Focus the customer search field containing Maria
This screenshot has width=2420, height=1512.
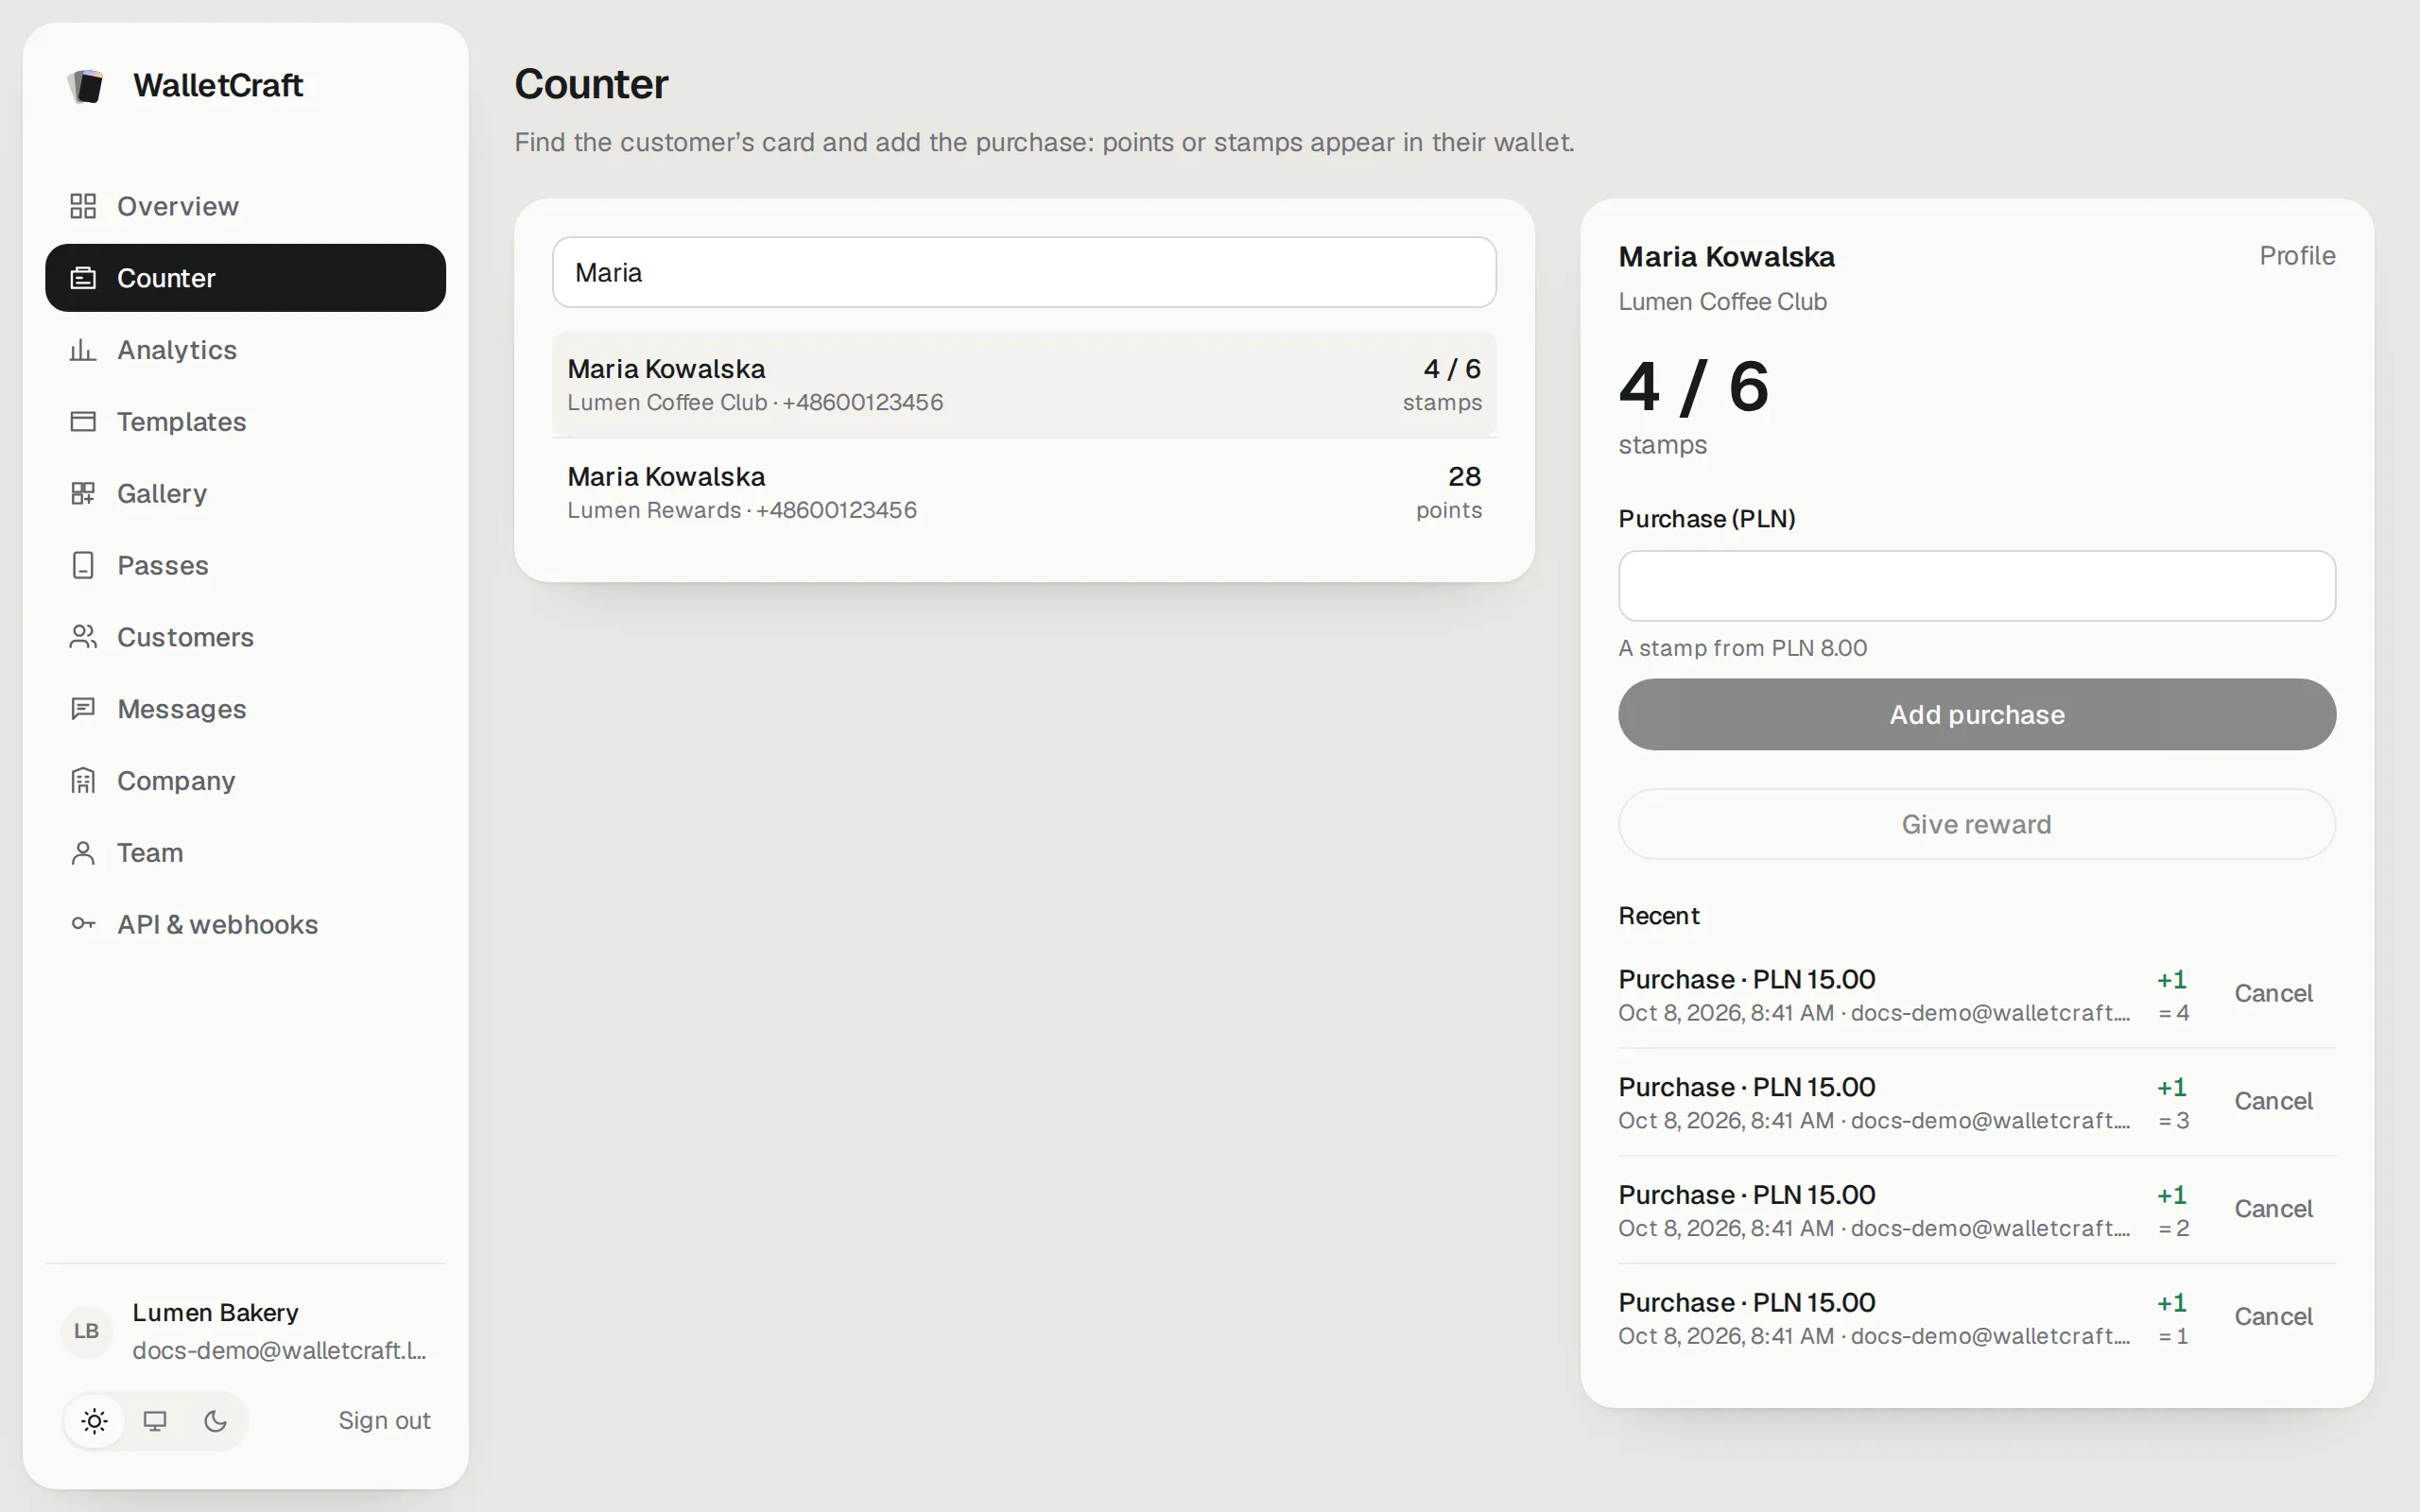[1024, 272]
